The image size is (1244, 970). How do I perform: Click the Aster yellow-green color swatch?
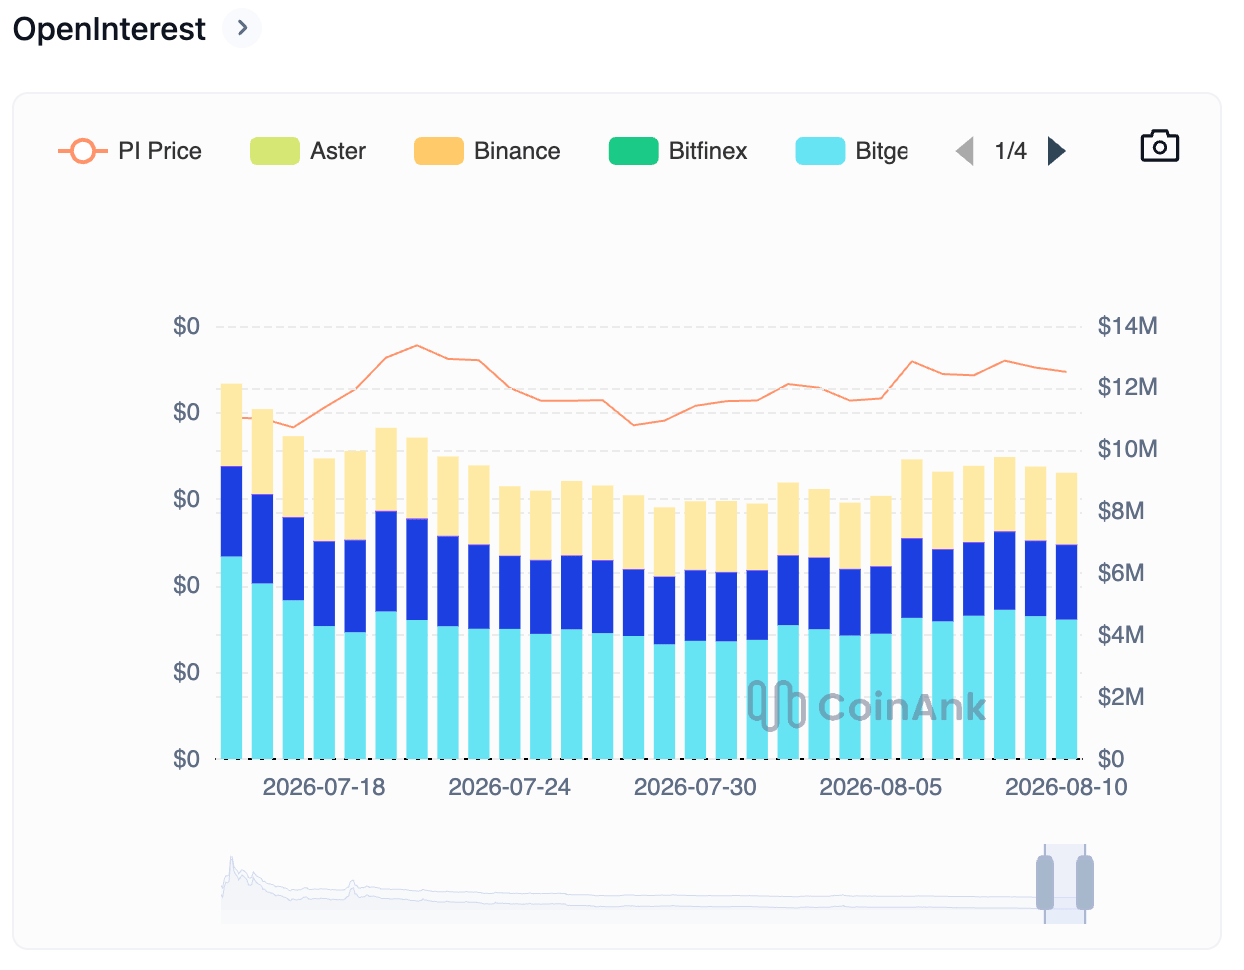(x=275, y=151)
